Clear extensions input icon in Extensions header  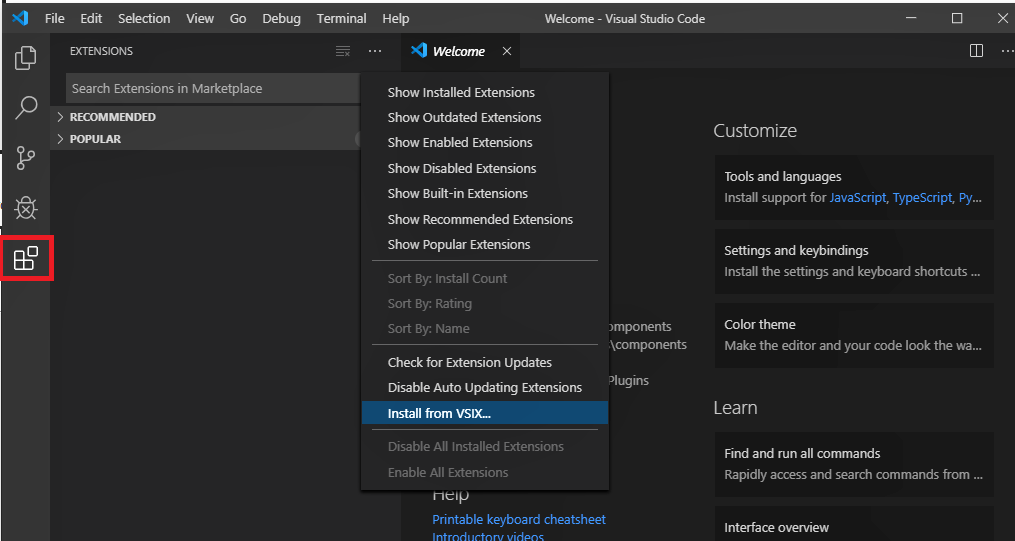(343, 51)
